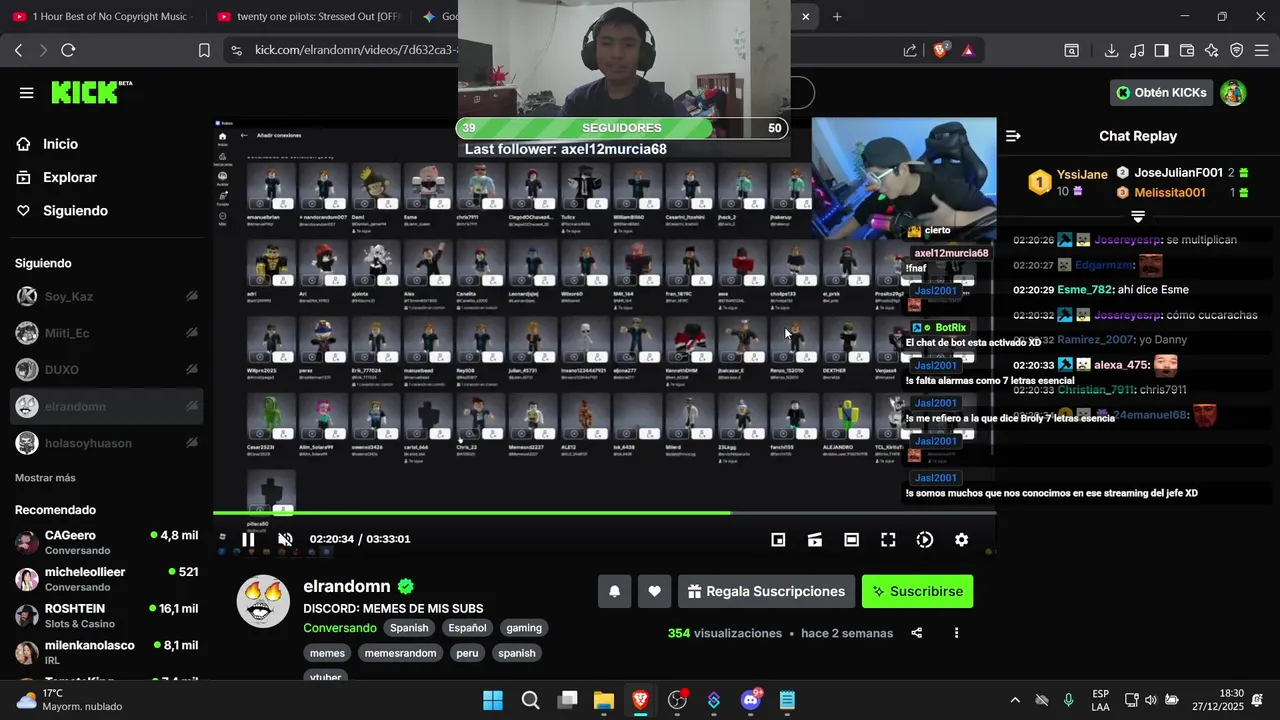Open recommended channel CAGeero
The width and height of the screenshot is (1280, 720).
click(x=107, y=543)
